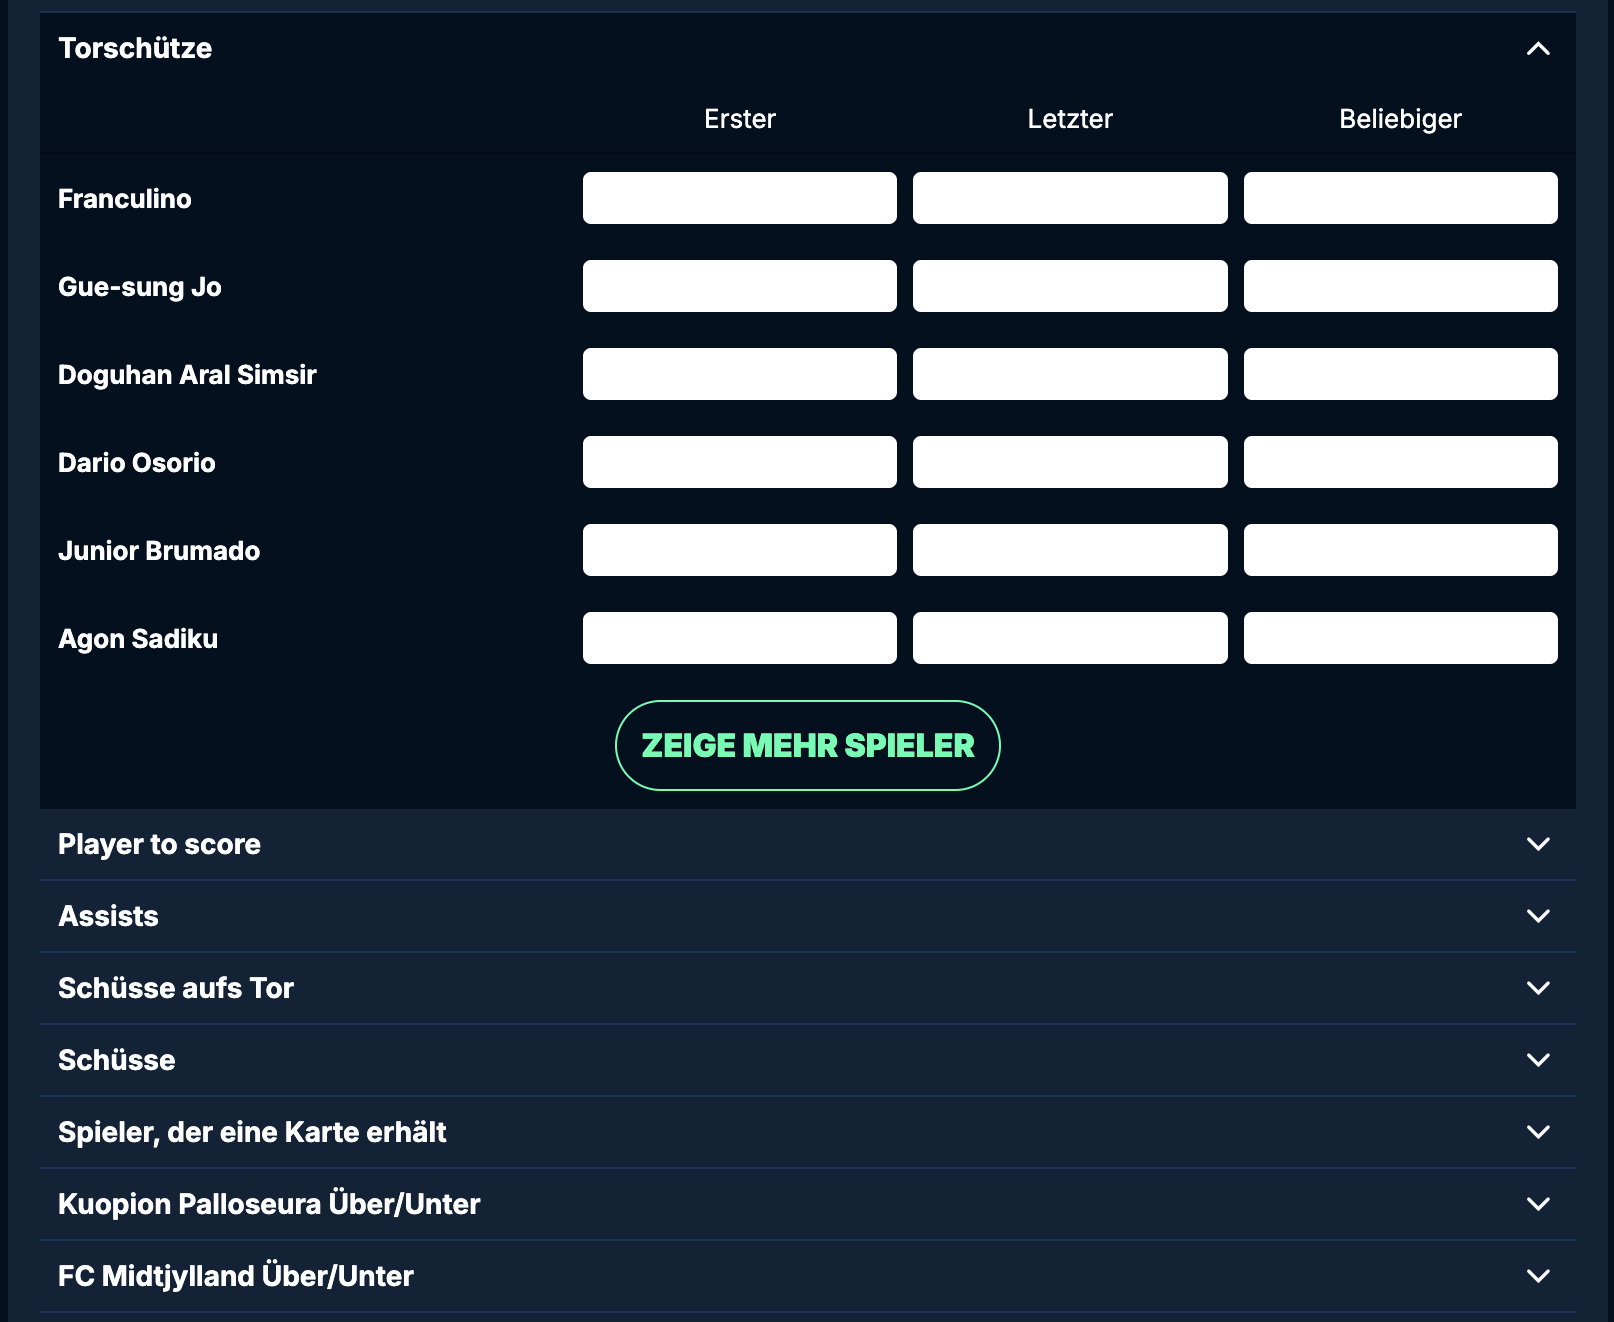Select Letzter odds for Franculino
Screen dimensions: 1614x1322
(1069, 198)
